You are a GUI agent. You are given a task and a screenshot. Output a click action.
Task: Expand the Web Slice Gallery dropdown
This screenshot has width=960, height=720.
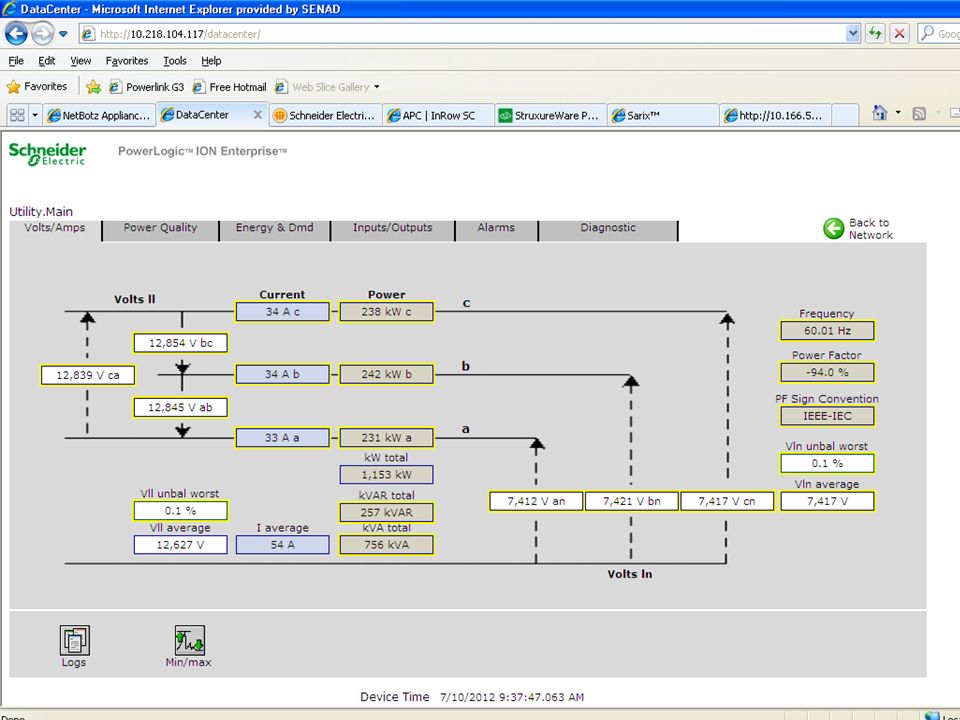click(377, 87)
